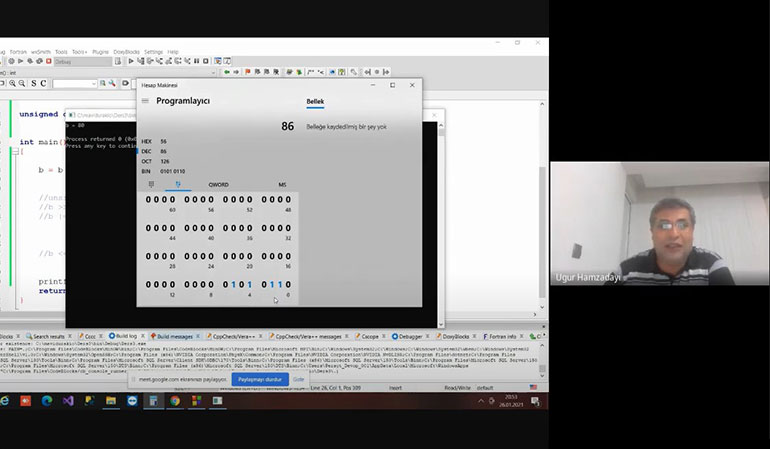This screenshot has width=770, height=449.
Task: Open the calculator hamburger navigation menu
Action: click(x=146, y=101)
